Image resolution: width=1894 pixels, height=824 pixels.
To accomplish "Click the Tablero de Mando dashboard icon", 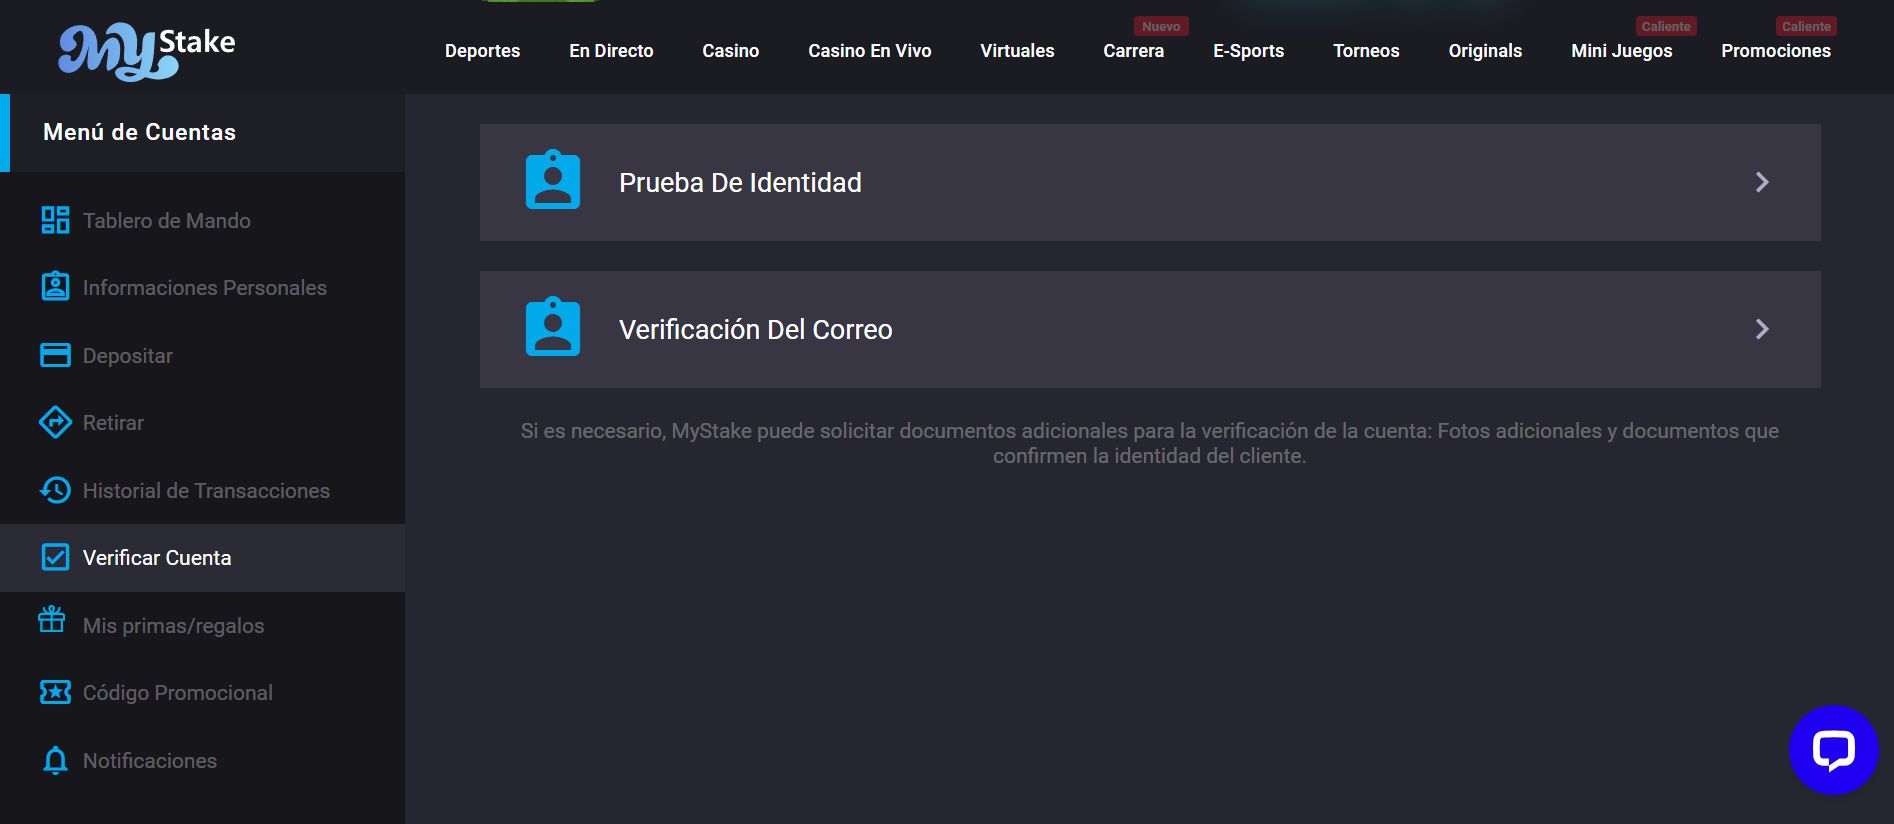I will click(55, 220).
